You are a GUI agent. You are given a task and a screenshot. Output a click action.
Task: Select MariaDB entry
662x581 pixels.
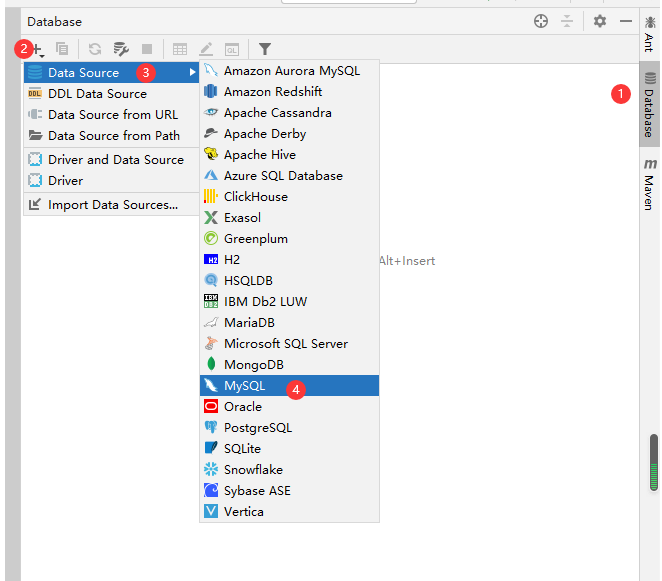click(289, 323)
